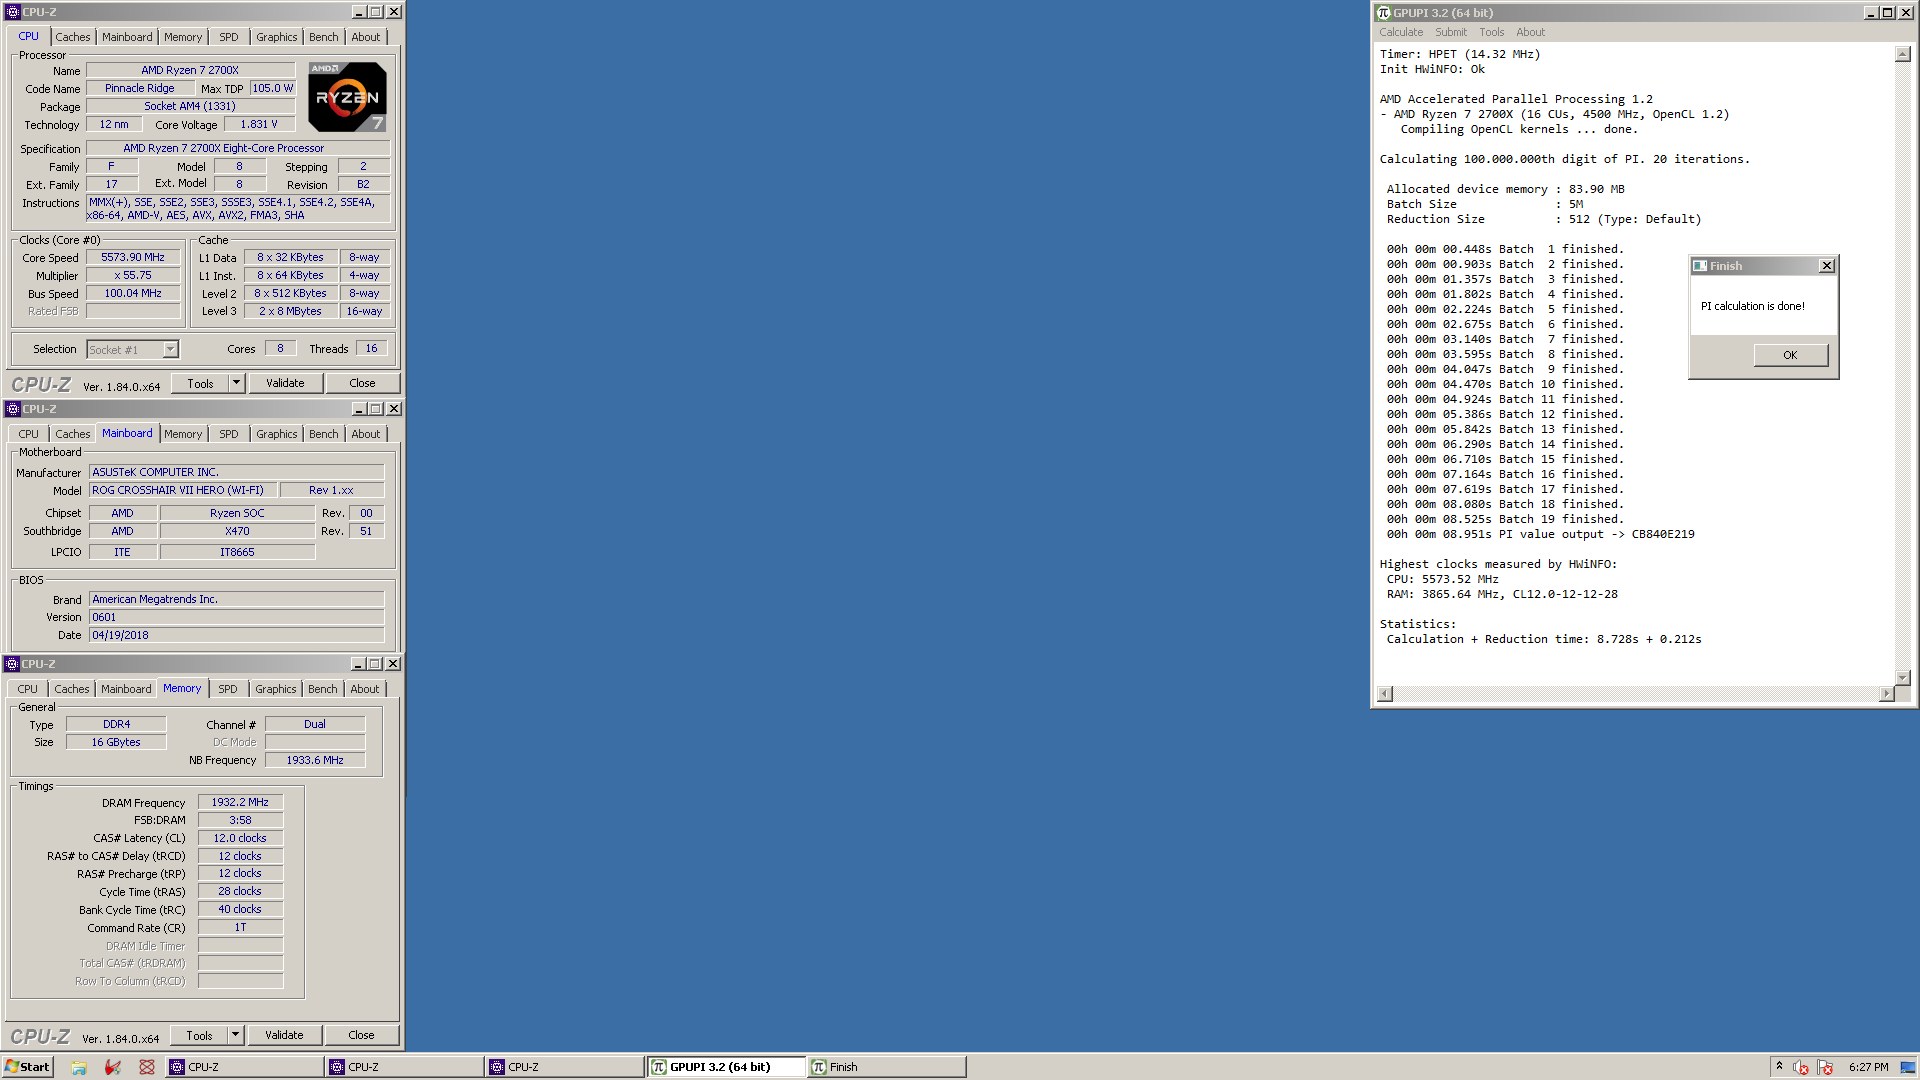Click DRAM Frequency value 1932.2 MHz

240,802
